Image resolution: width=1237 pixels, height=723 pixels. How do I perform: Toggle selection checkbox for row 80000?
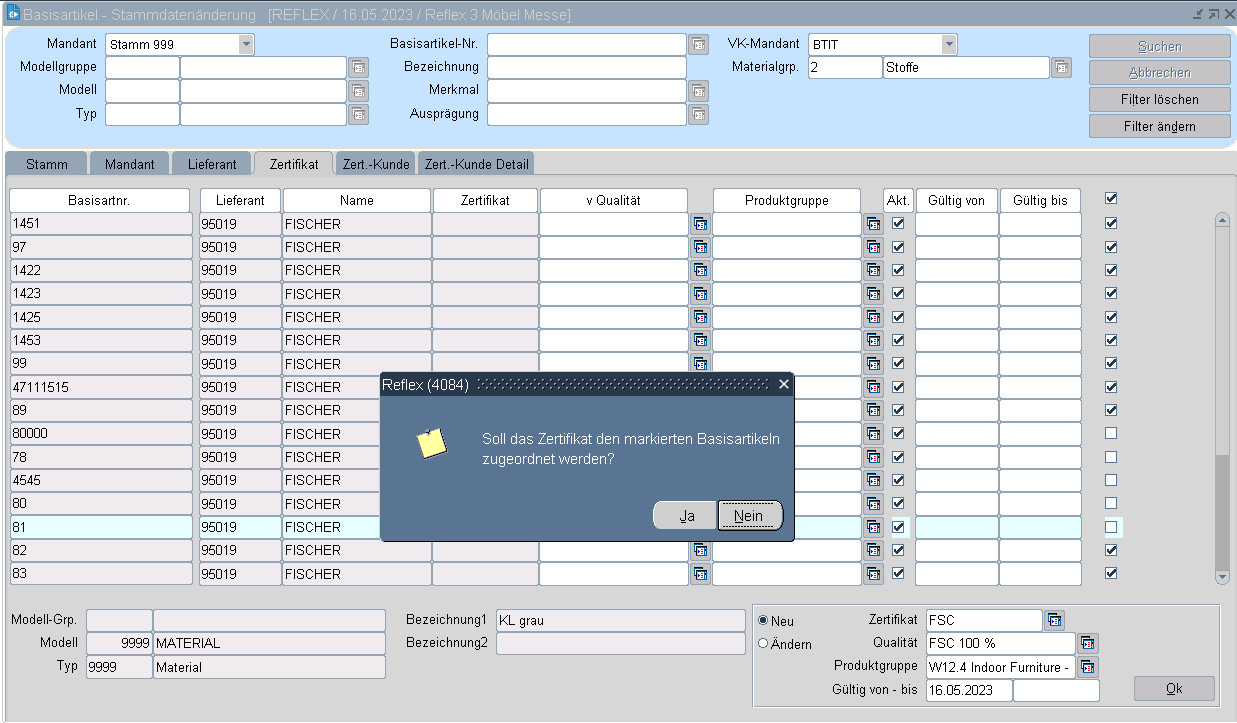(1110, 433)
